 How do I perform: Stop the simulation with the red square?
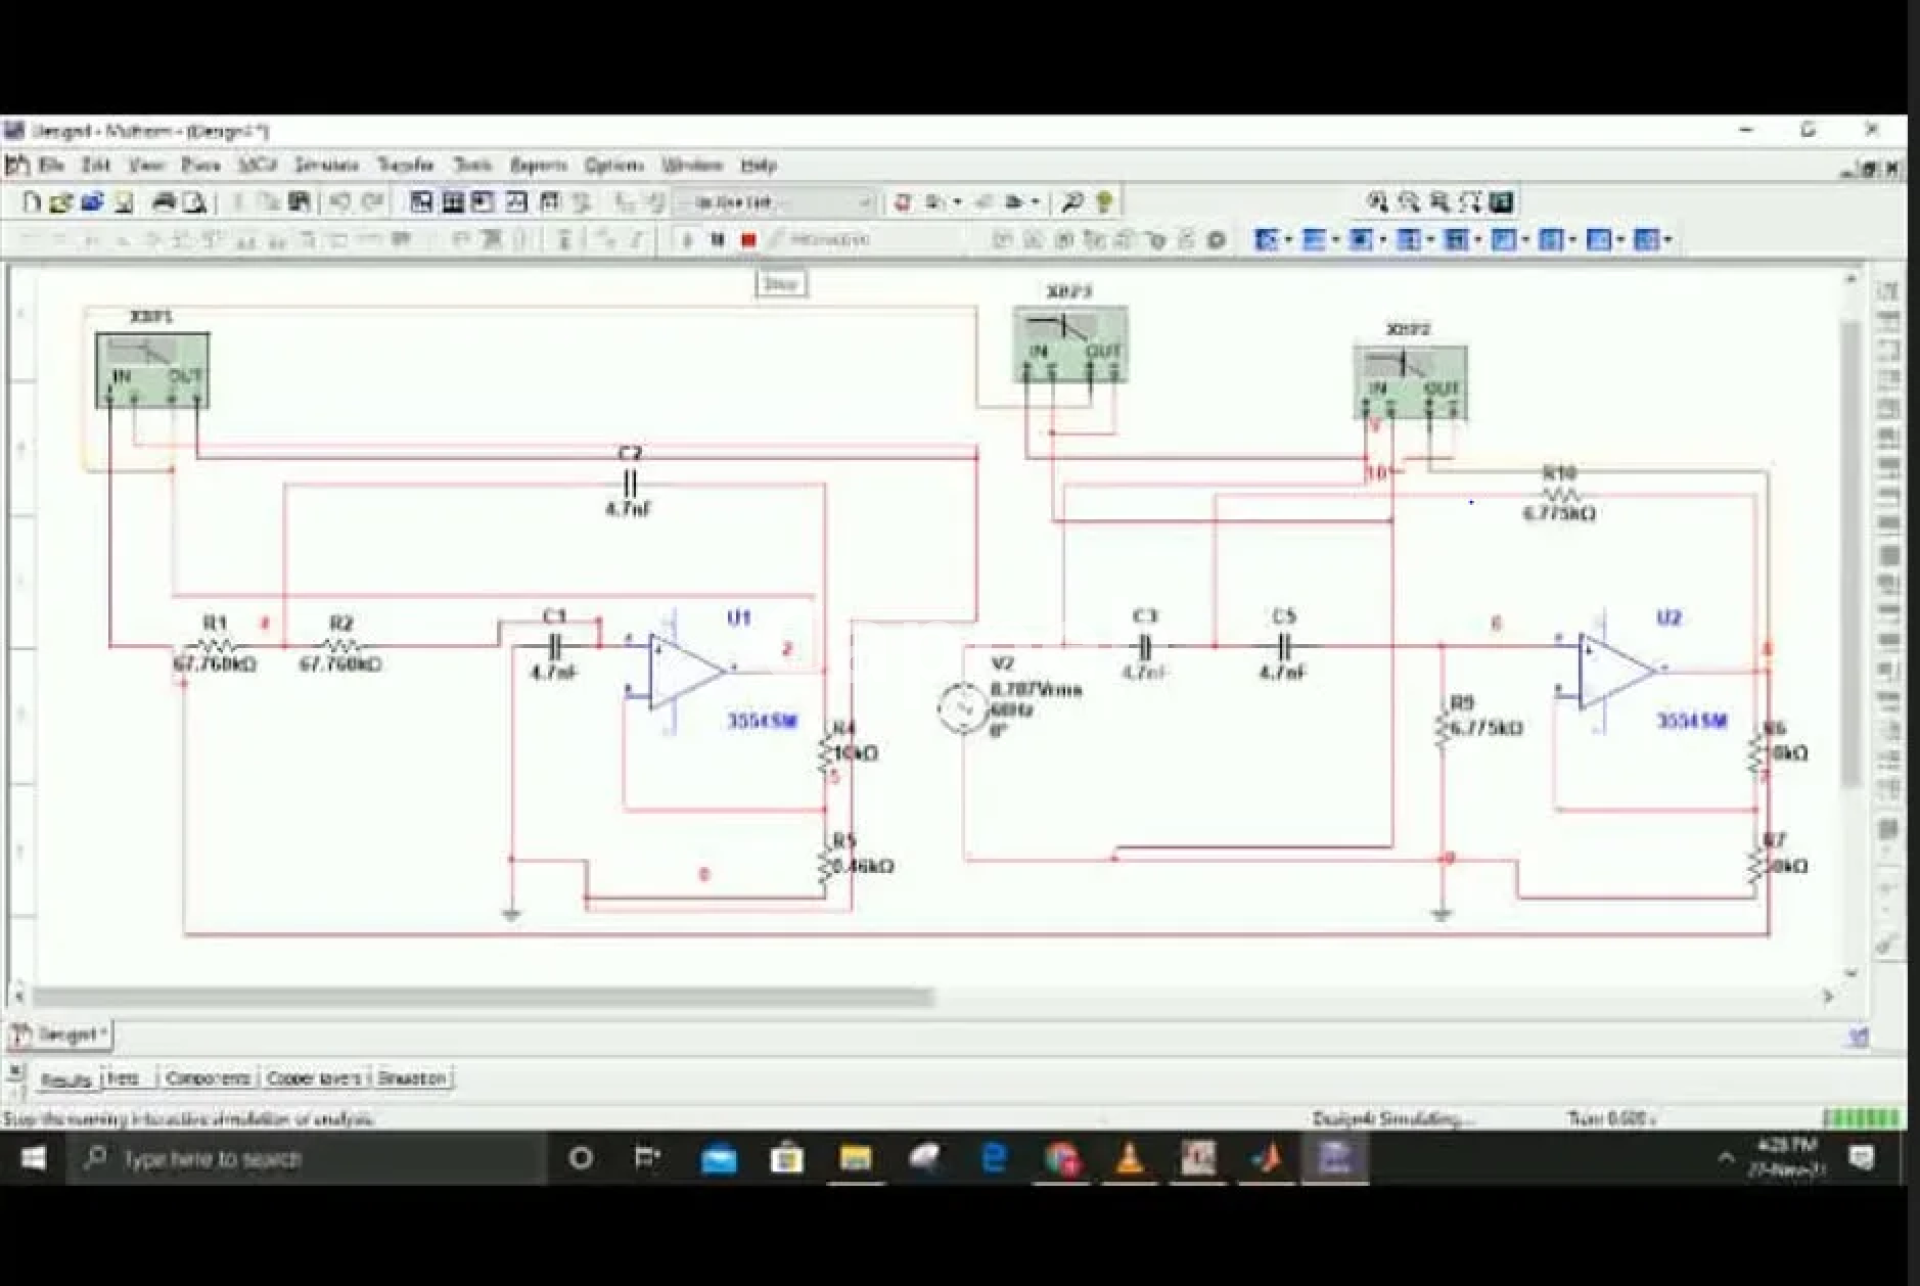tap(748, 240)
